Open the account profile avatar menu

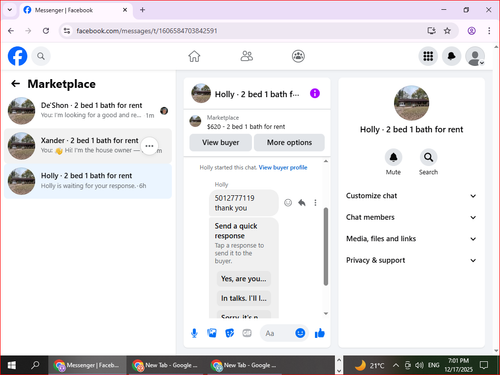point(475,56)
